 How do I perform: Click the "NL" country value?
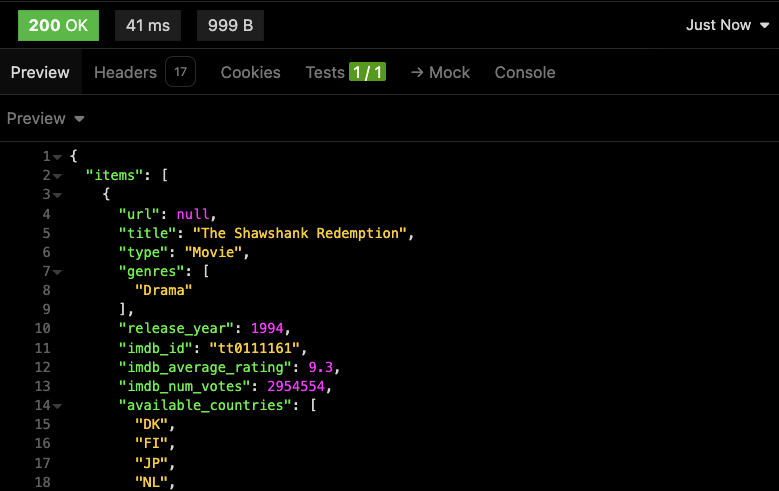(152, 482)
